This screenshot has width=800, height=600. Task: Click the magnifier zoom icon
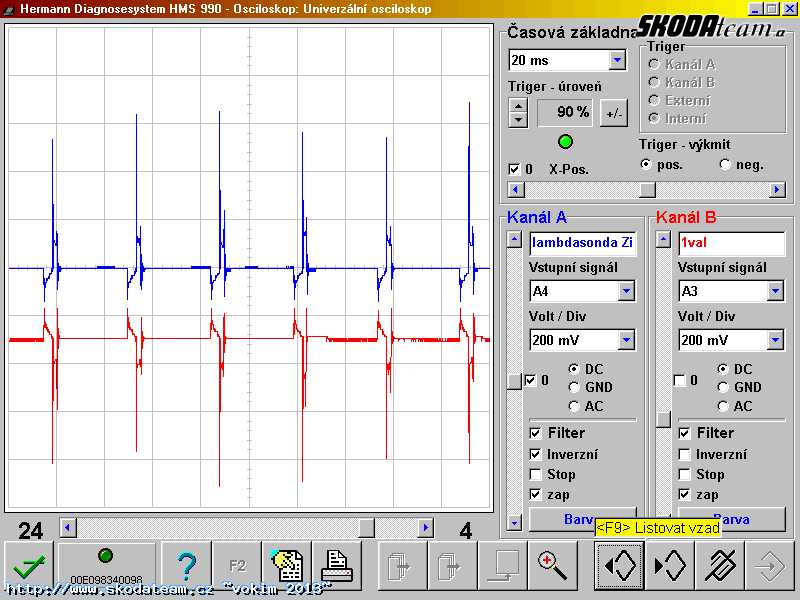pyautogui.click(x=551, y=566)
